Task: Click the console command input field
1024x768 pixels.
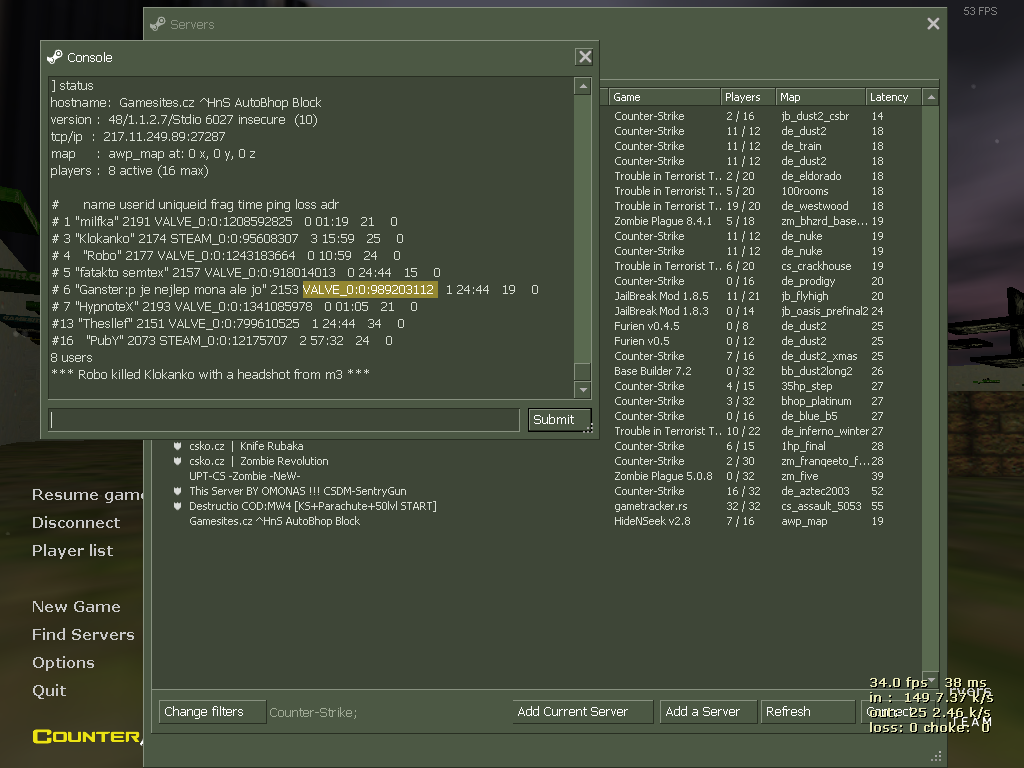Action: 283,420
